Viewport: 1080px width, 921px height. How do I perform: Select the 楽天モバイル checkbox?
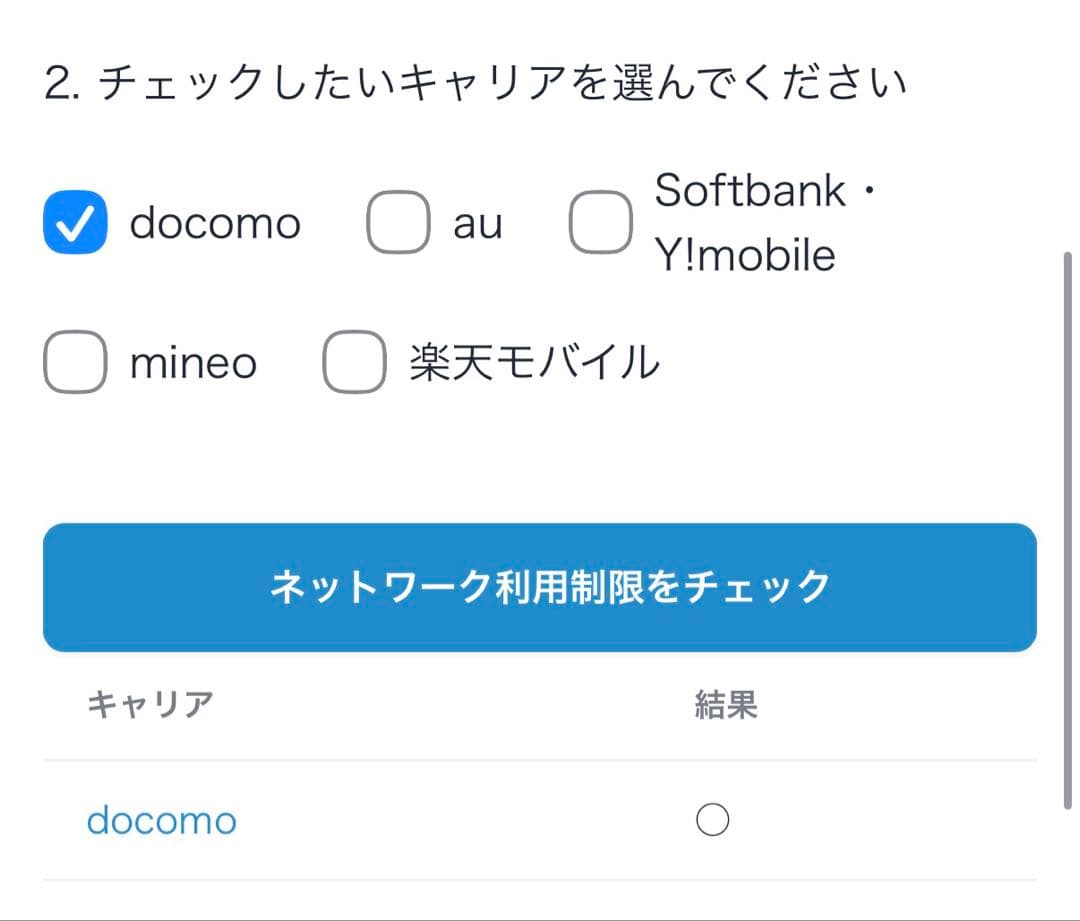pos(354,362)
